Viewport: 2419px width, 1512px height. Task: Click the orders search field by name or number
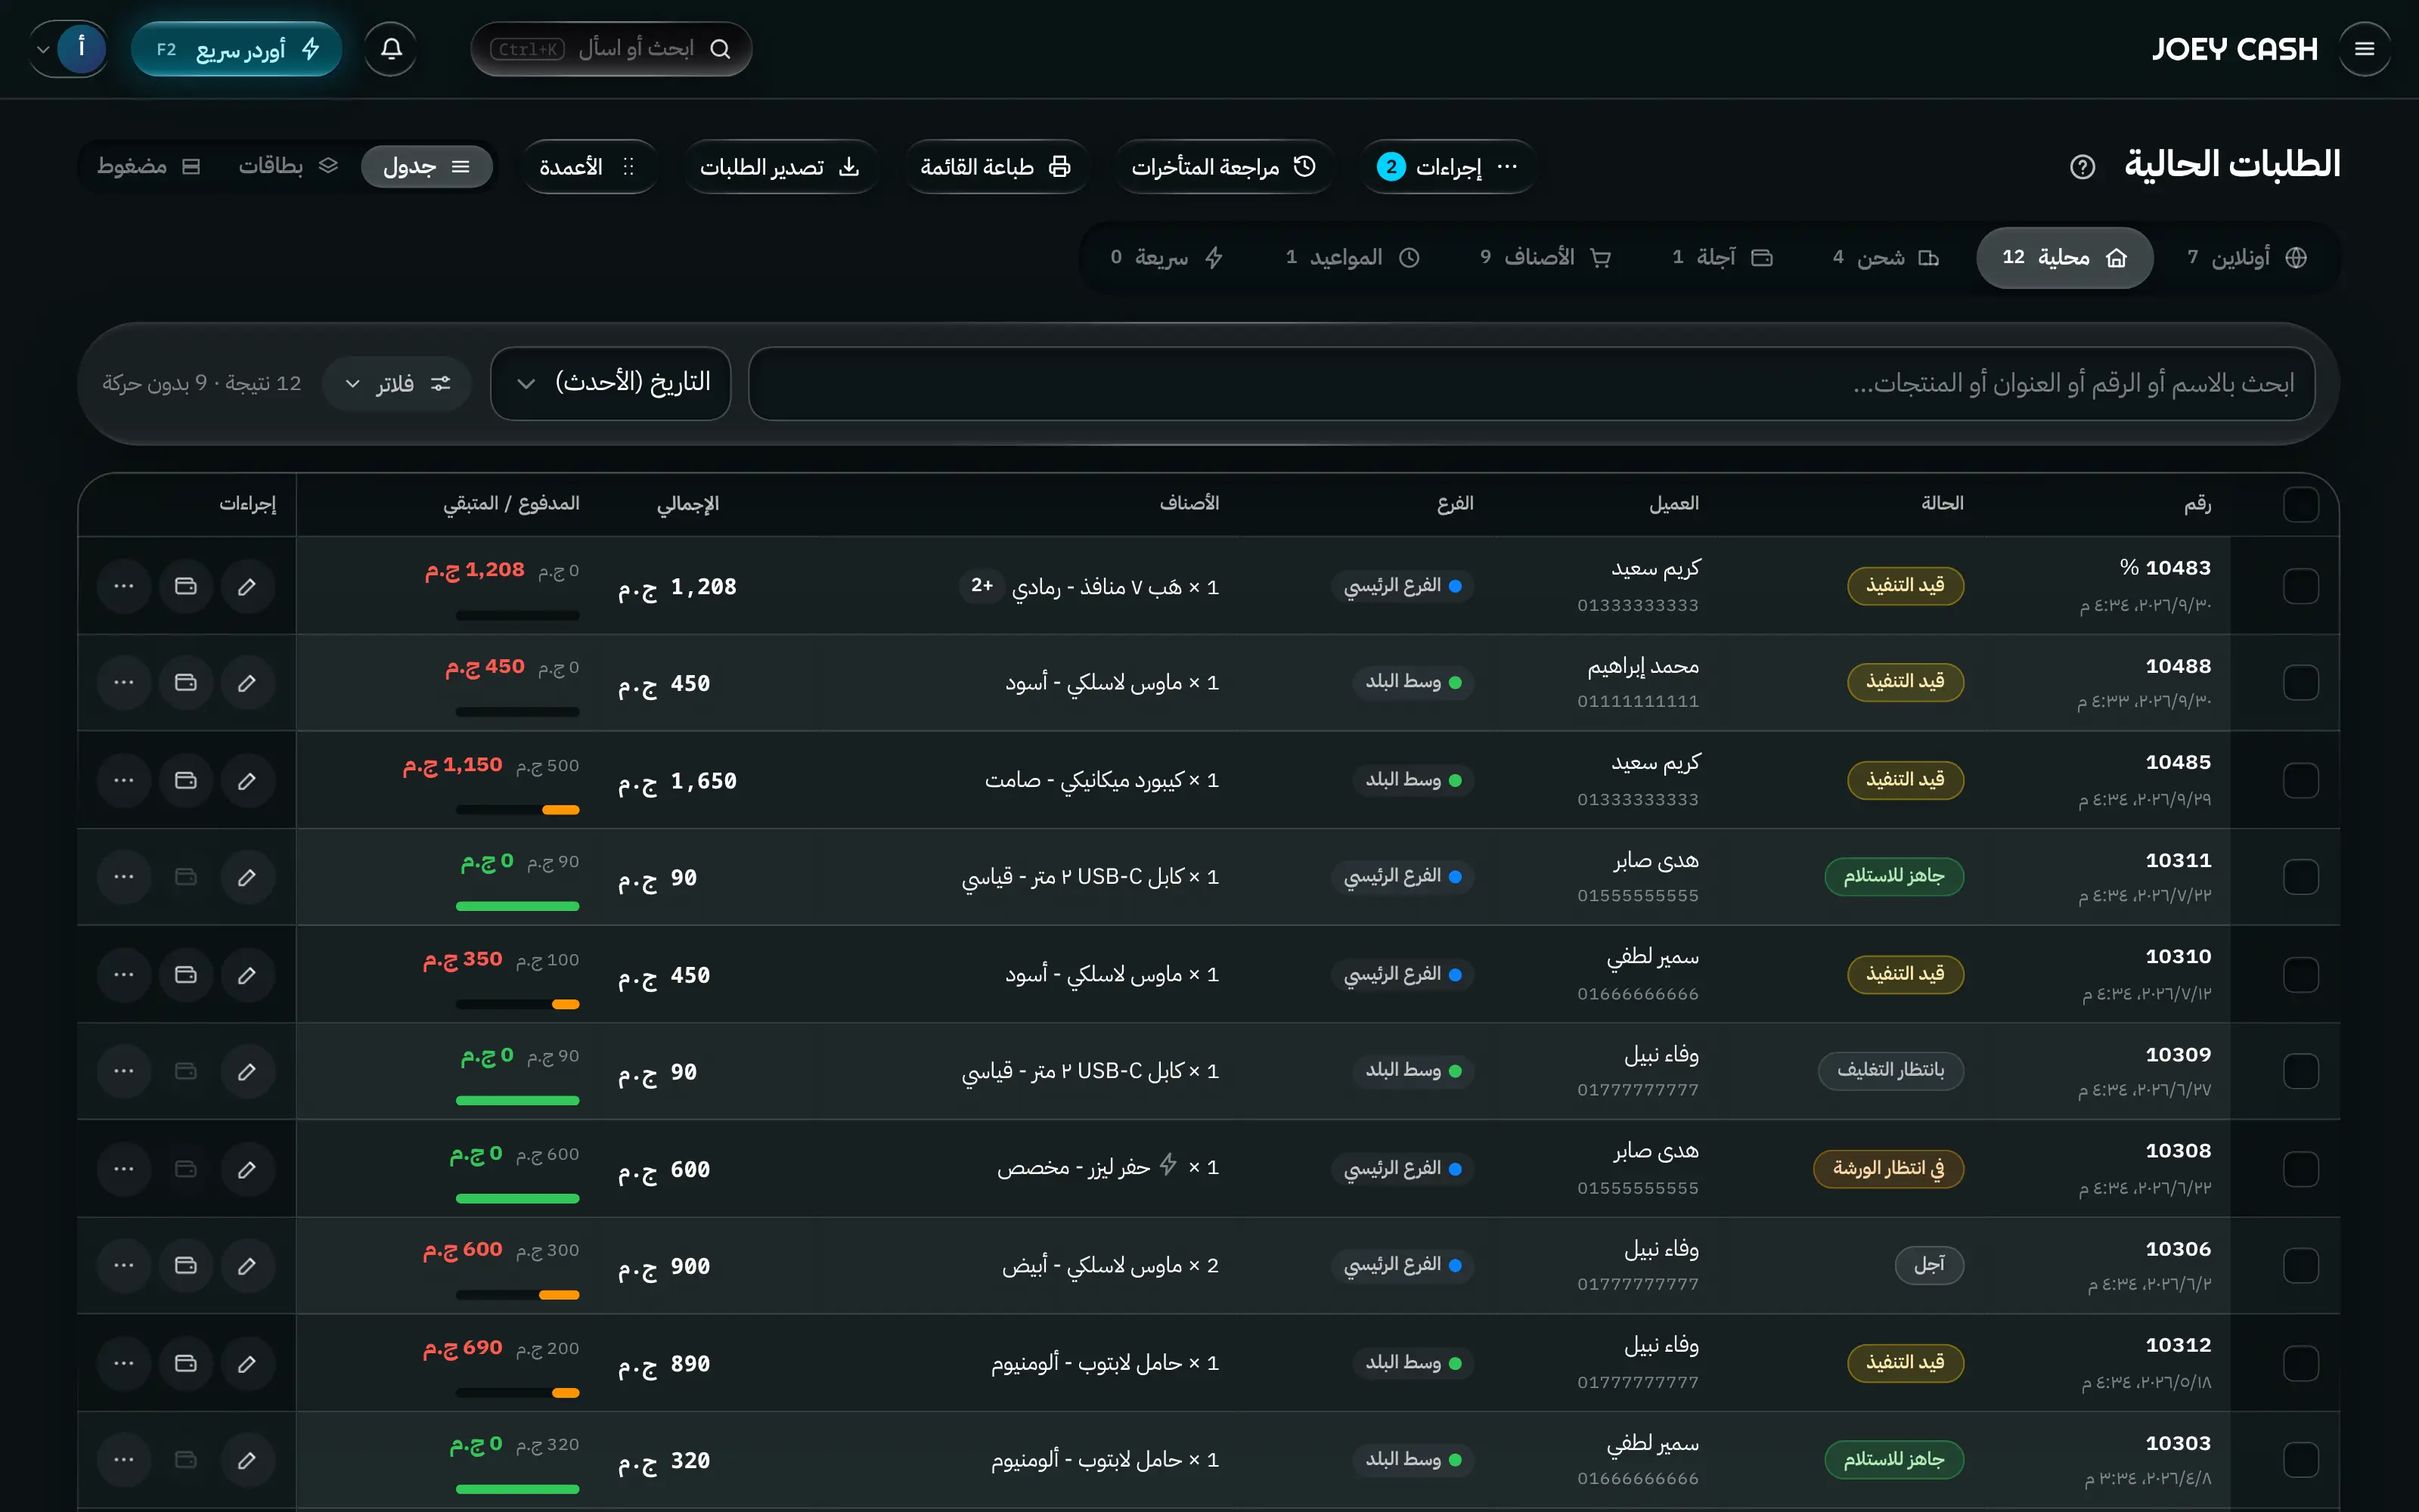(x=1531, y=383)
